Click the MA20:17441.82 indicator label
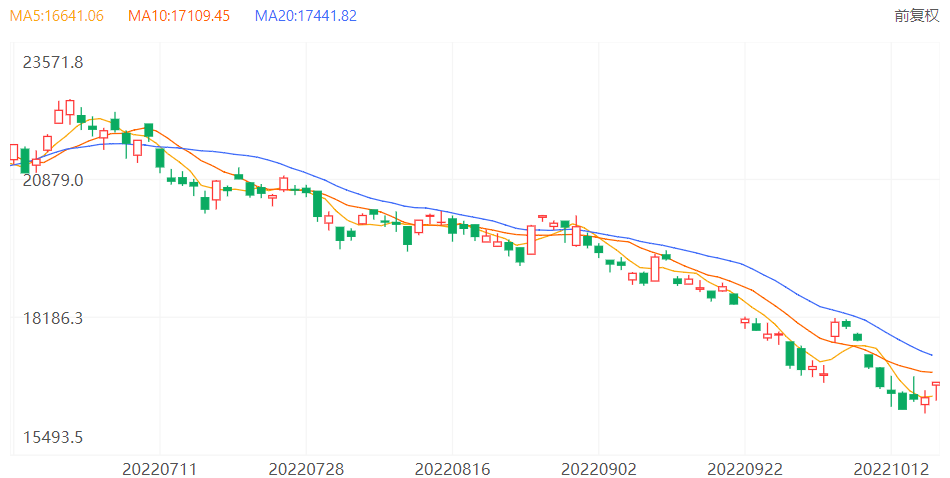The height and width of the screenshot is (478, 950). tap(306, 16)
